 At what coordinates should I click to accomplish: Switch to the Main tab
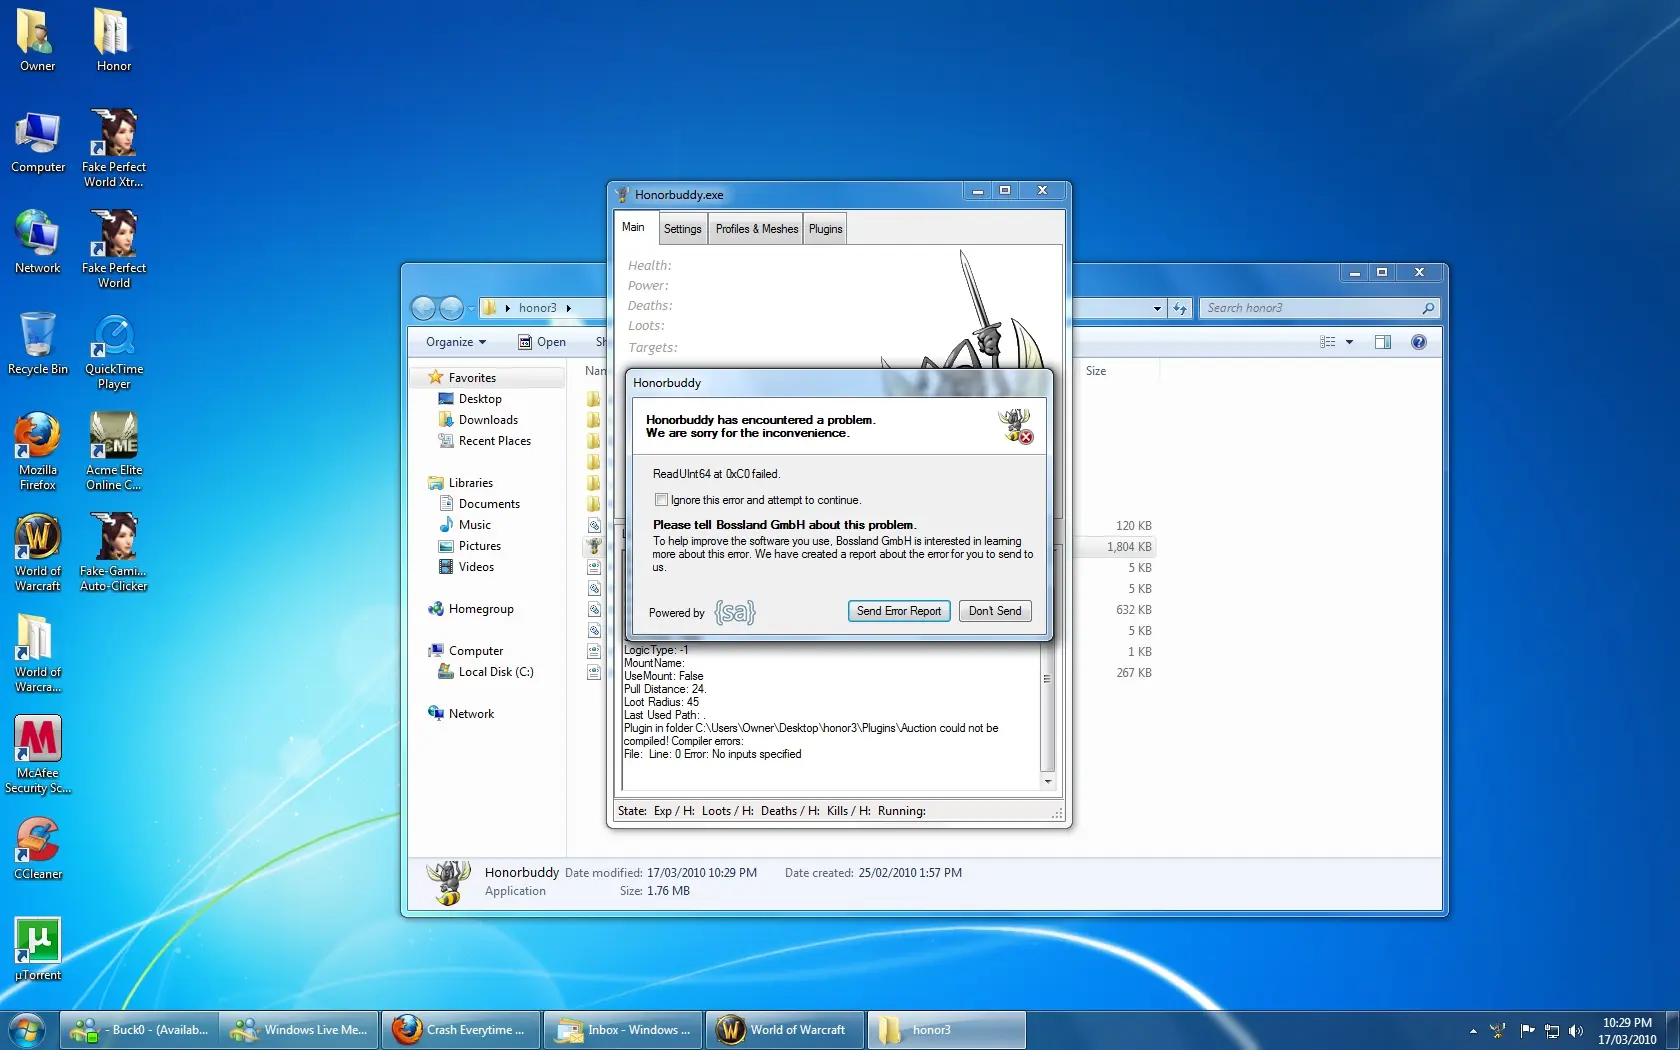633,227
